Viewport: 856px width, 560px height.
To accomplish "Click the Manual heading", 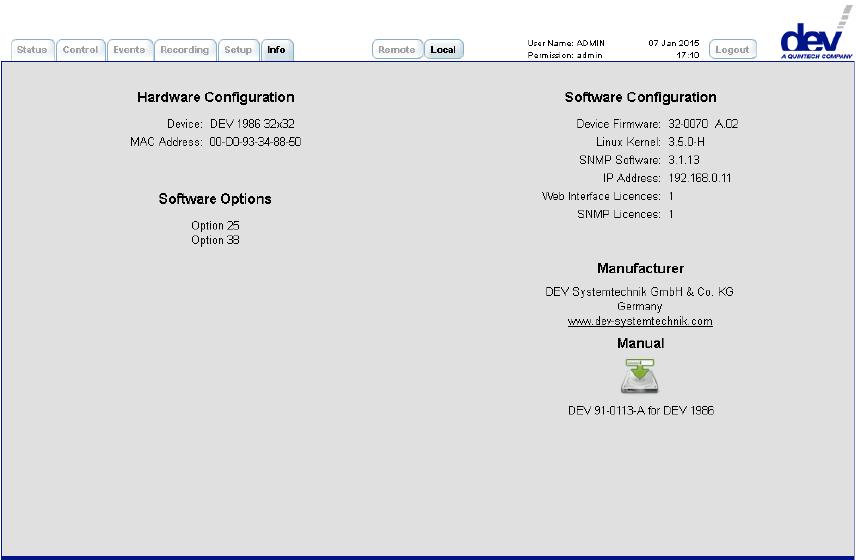I will (x=640, y=343).
